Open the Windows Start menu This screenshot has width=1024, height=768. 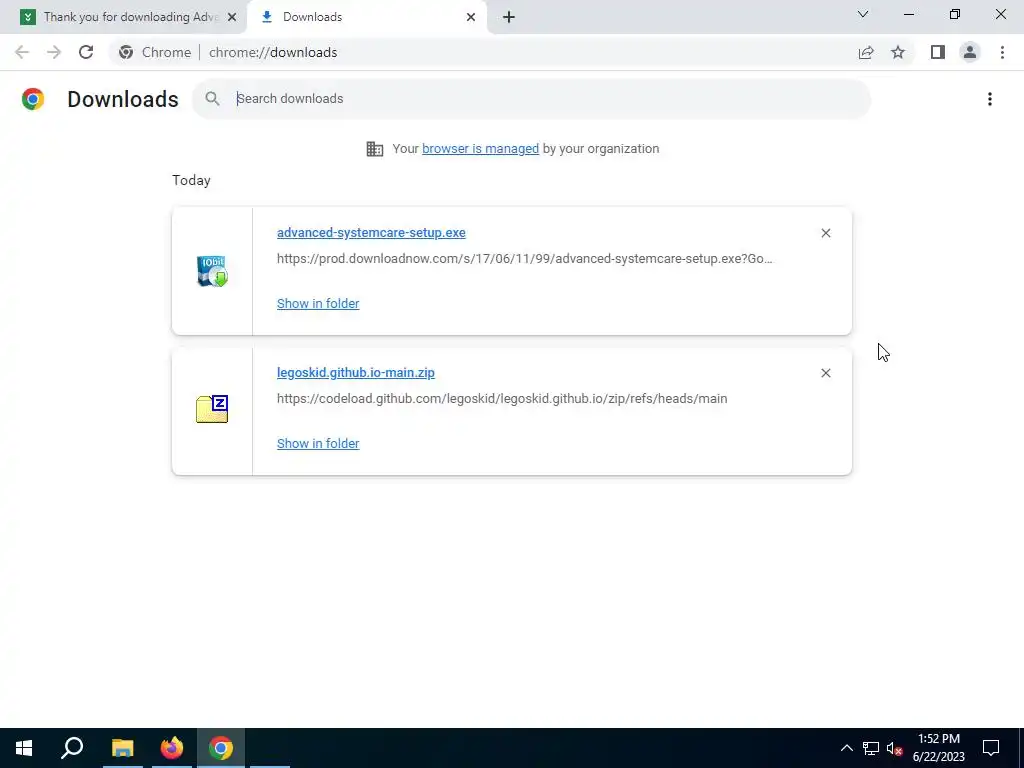(x=24, y=748)
